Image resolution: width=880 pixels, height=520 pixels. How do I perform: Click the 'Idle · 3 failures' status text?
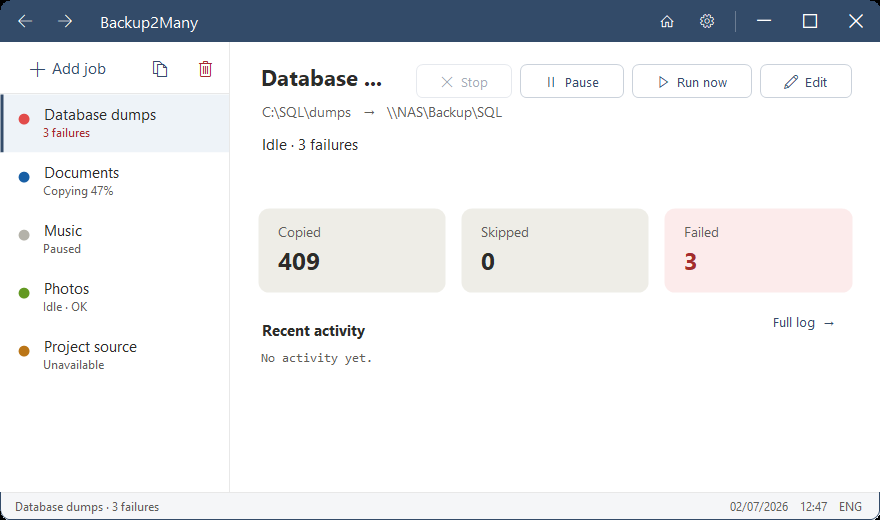point(310,145)
